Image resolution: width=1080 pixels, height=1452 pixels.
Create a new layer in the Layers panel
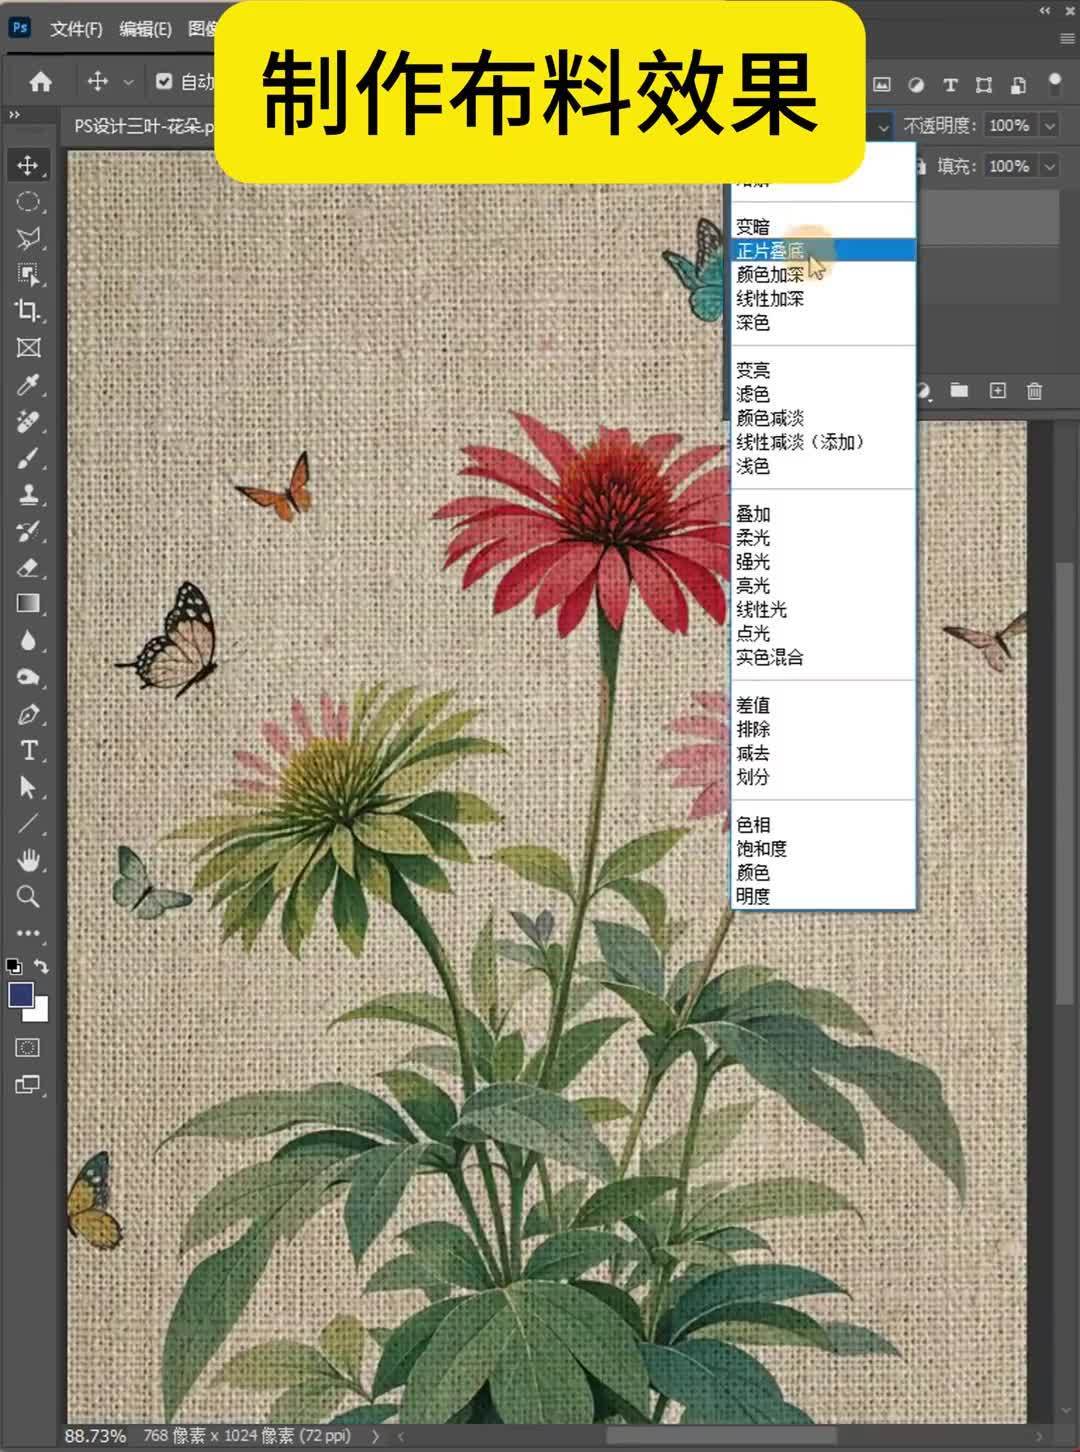point(997,390)
